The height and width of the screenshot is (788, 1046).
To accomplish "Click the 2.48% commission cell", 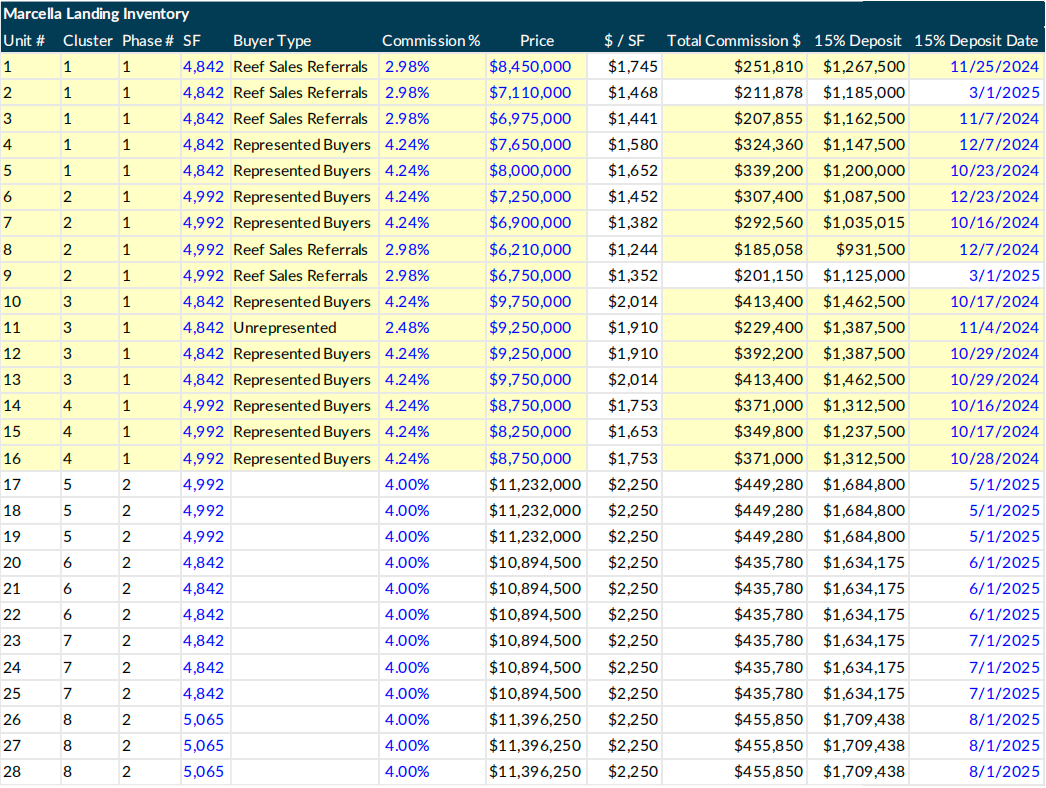I will pos(406,327).
